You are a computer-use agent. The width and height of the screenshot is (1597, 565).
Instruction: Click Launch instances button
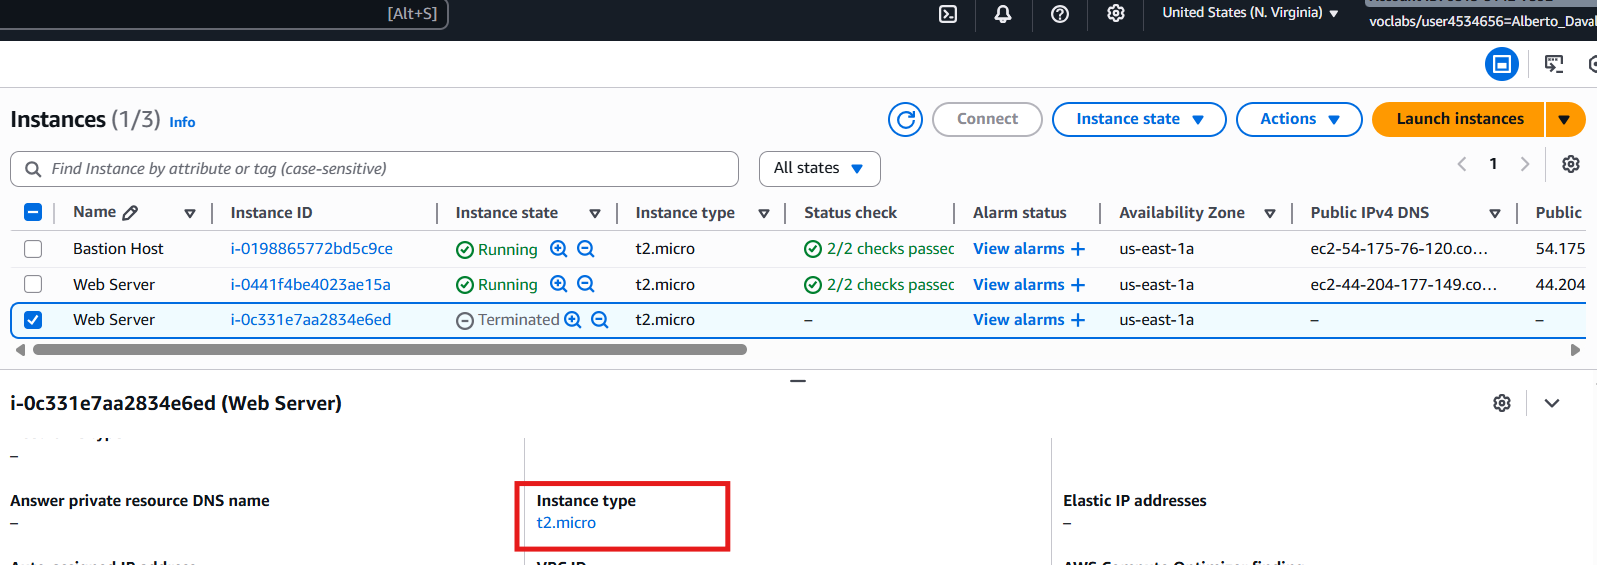[1459, 119]
